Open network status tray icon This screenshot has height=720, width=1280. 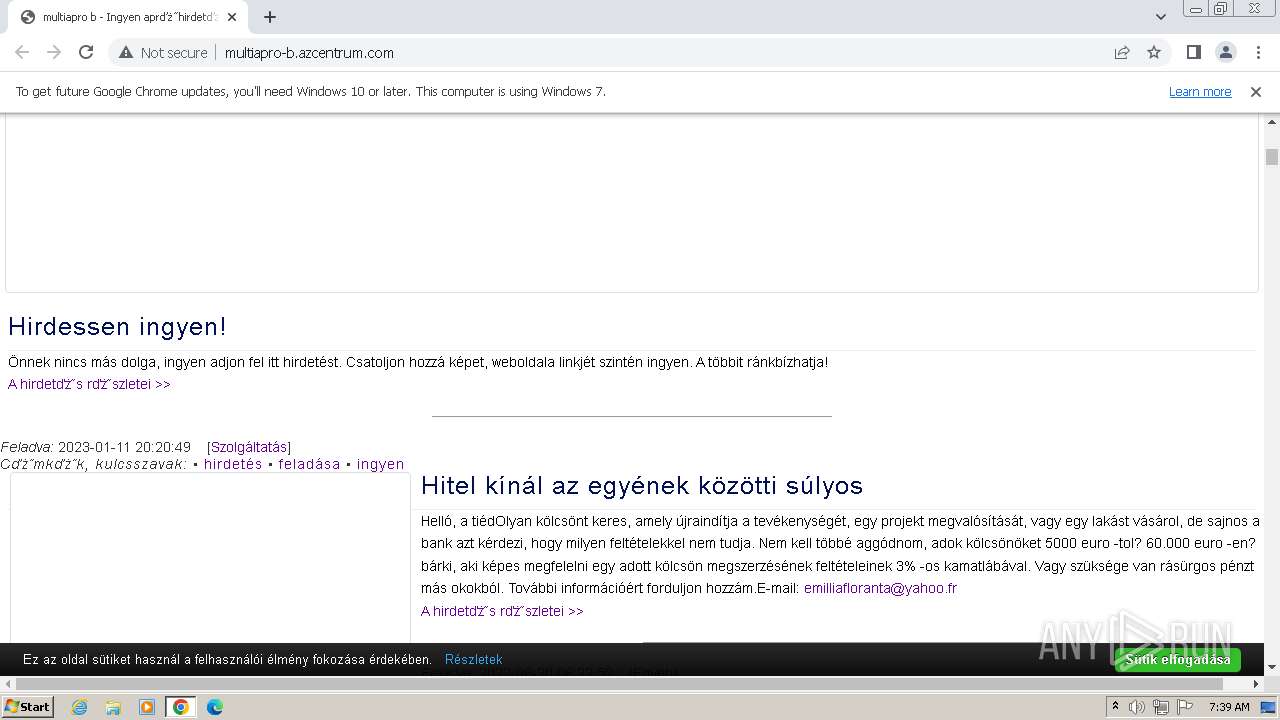pos(1161,707)
